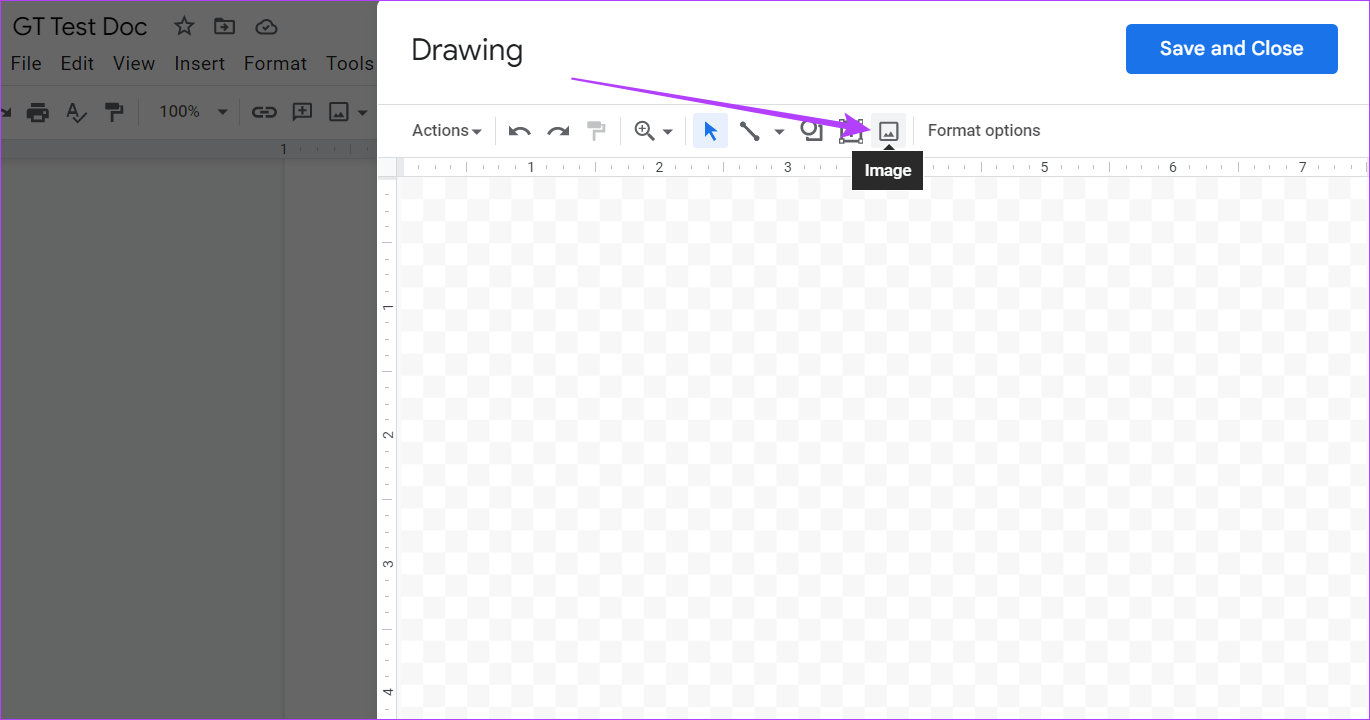Select the Line tool
The width and height of the screenshot is (1370, 720).
(751, 130)
